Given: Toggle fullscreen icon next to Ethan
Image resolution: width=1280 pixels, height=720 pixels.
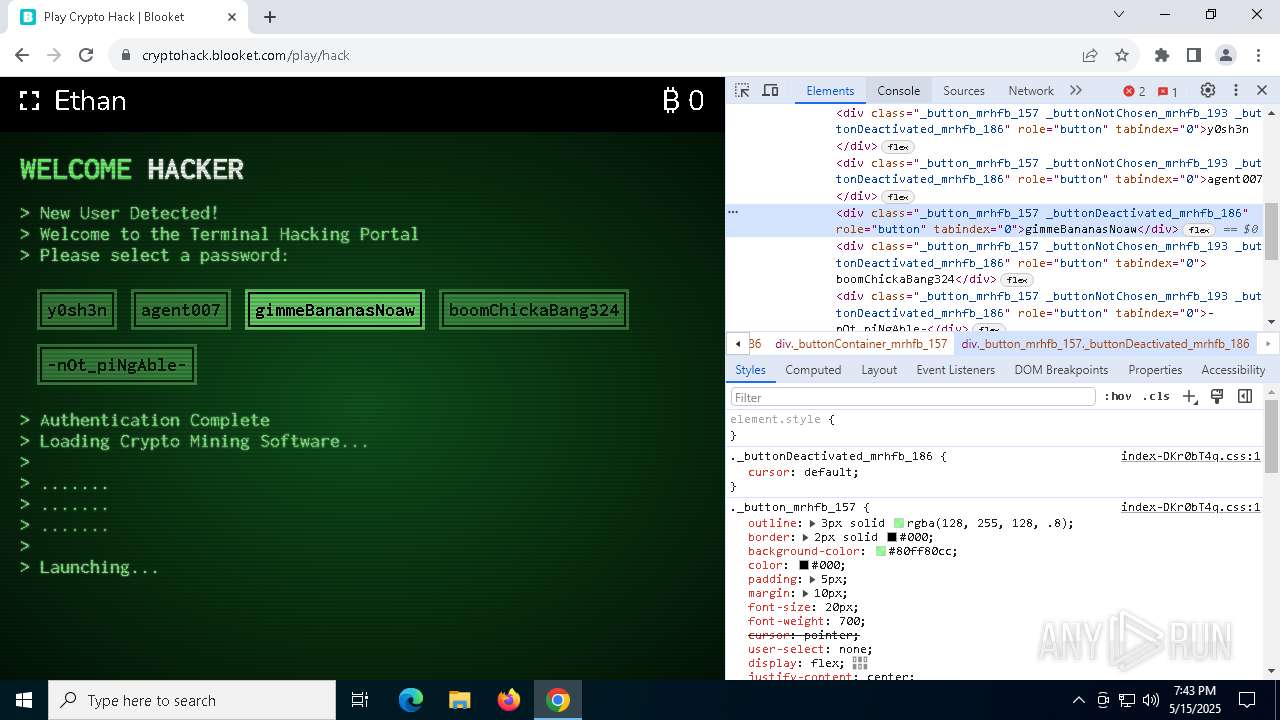Looking at the screenshot, I should click(30, 101).
